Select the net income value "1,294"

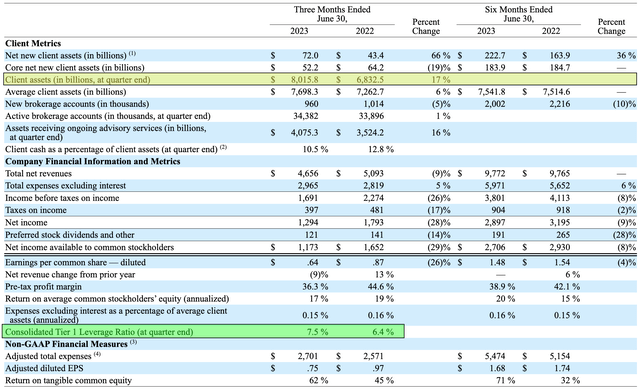[x=308, y=222]
